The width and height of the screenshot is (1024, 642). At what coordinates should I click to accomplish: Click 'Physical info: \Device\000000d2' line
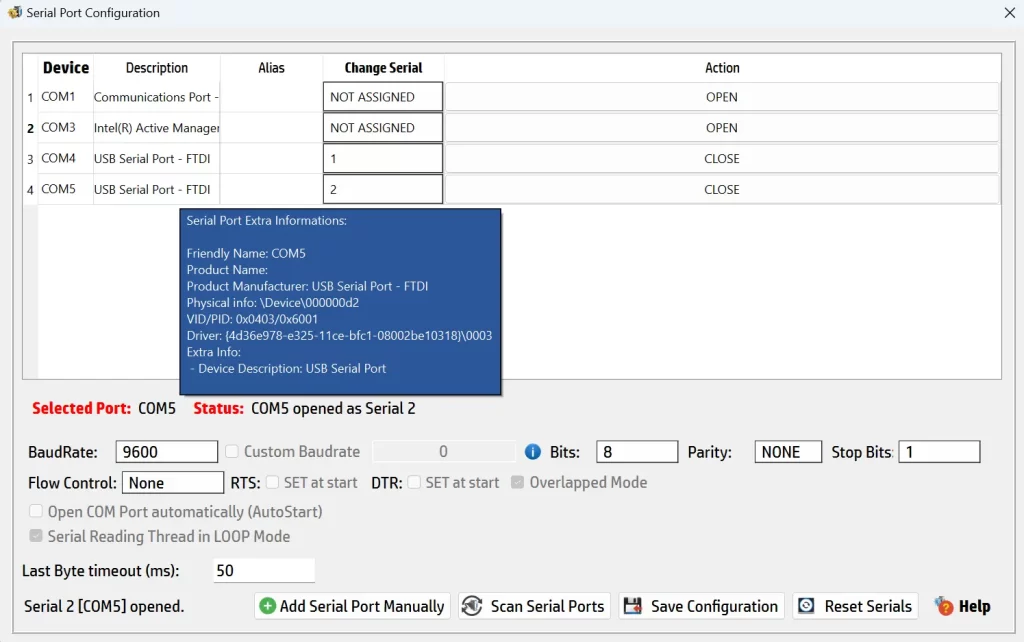point(272,302)
